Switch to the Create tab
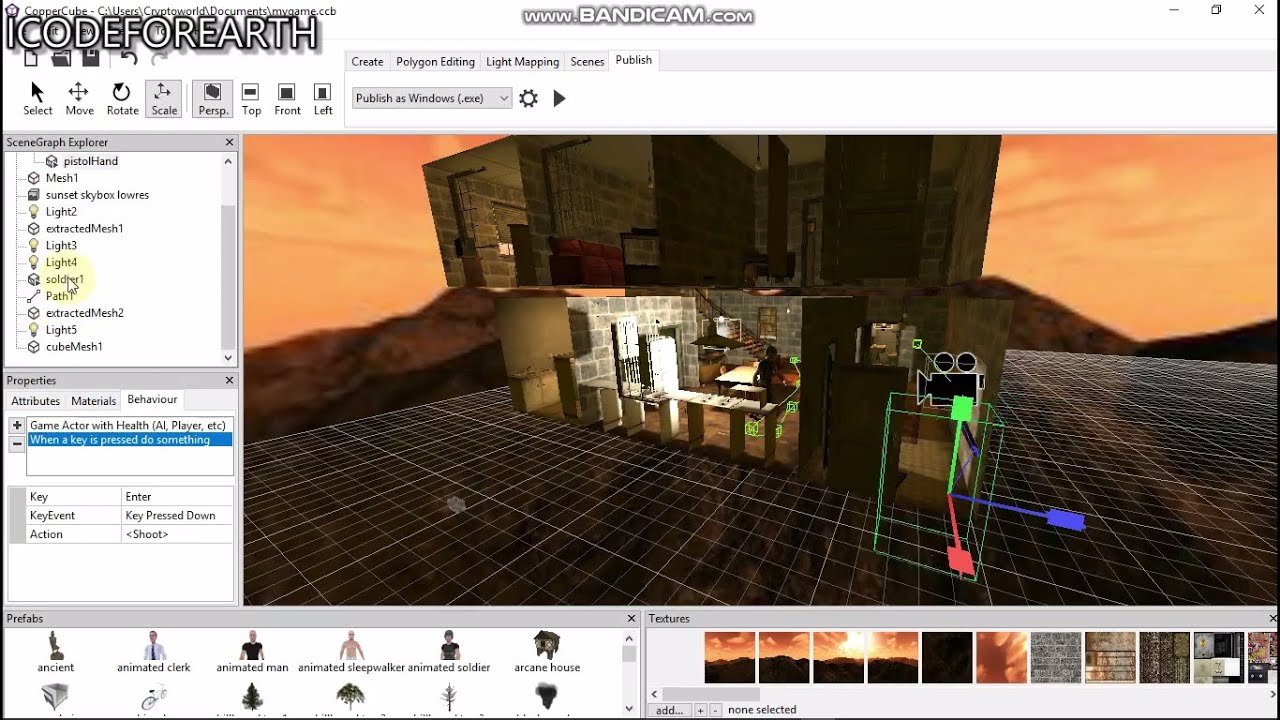 [x=367, y=61]
